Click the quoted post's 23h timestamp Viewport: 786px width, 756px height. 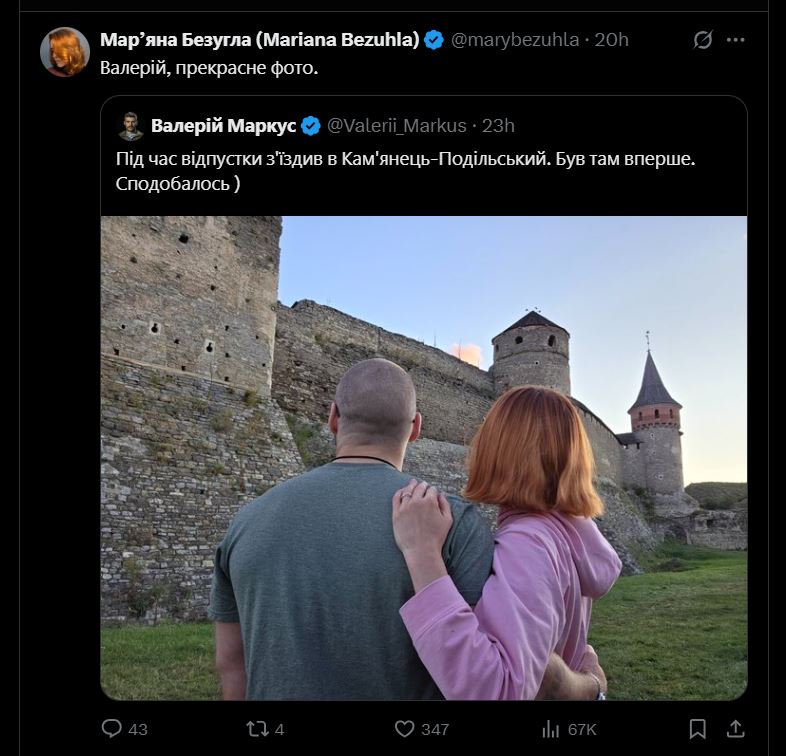pos(498,125)
